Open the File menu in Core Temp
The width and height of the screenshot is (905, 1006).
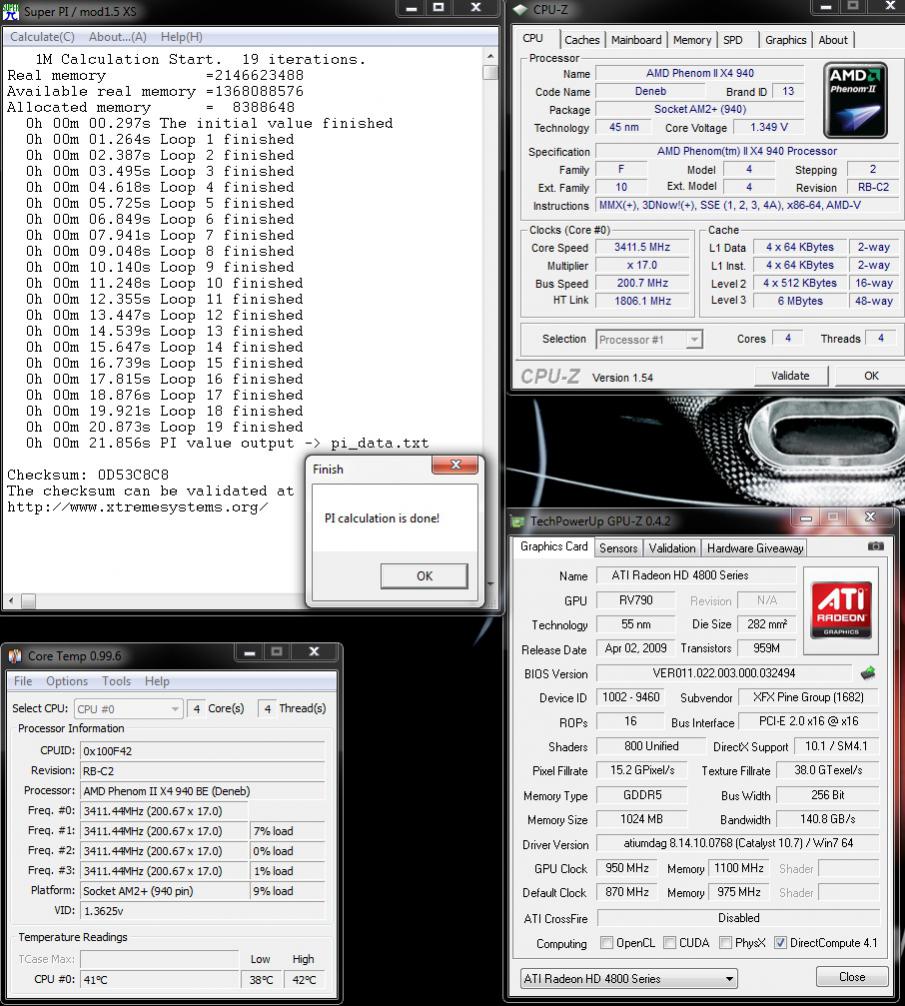[x=23, y=681]
